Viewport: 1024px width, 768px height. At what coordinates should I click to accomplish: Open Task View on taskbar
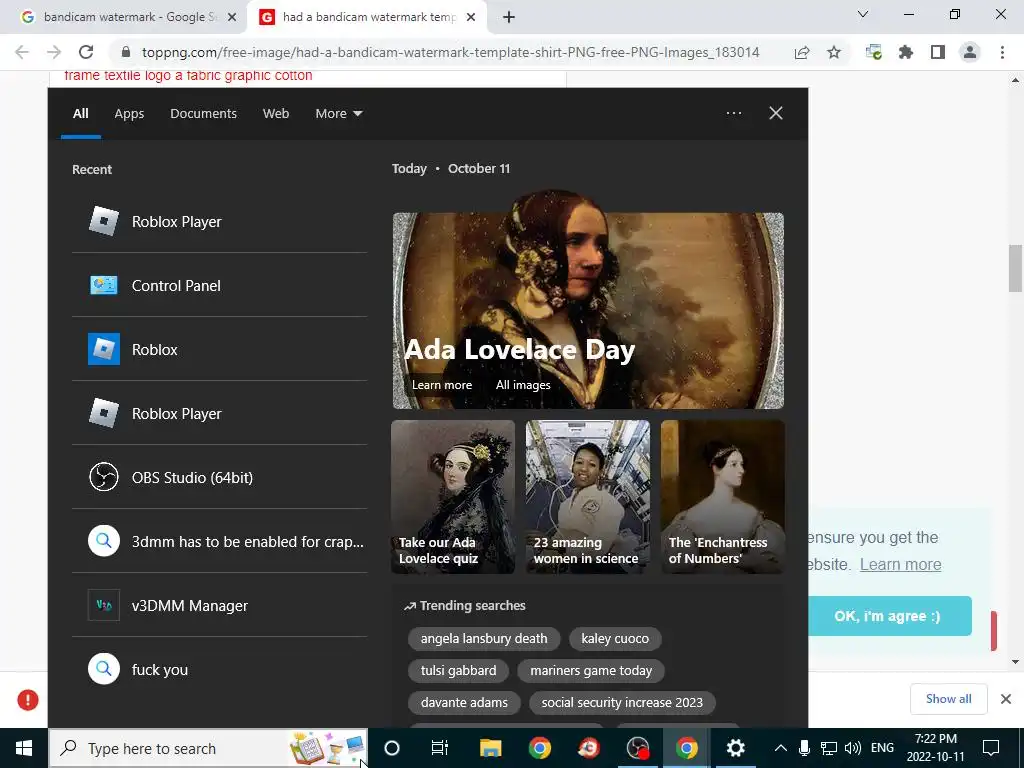point(440,748)
